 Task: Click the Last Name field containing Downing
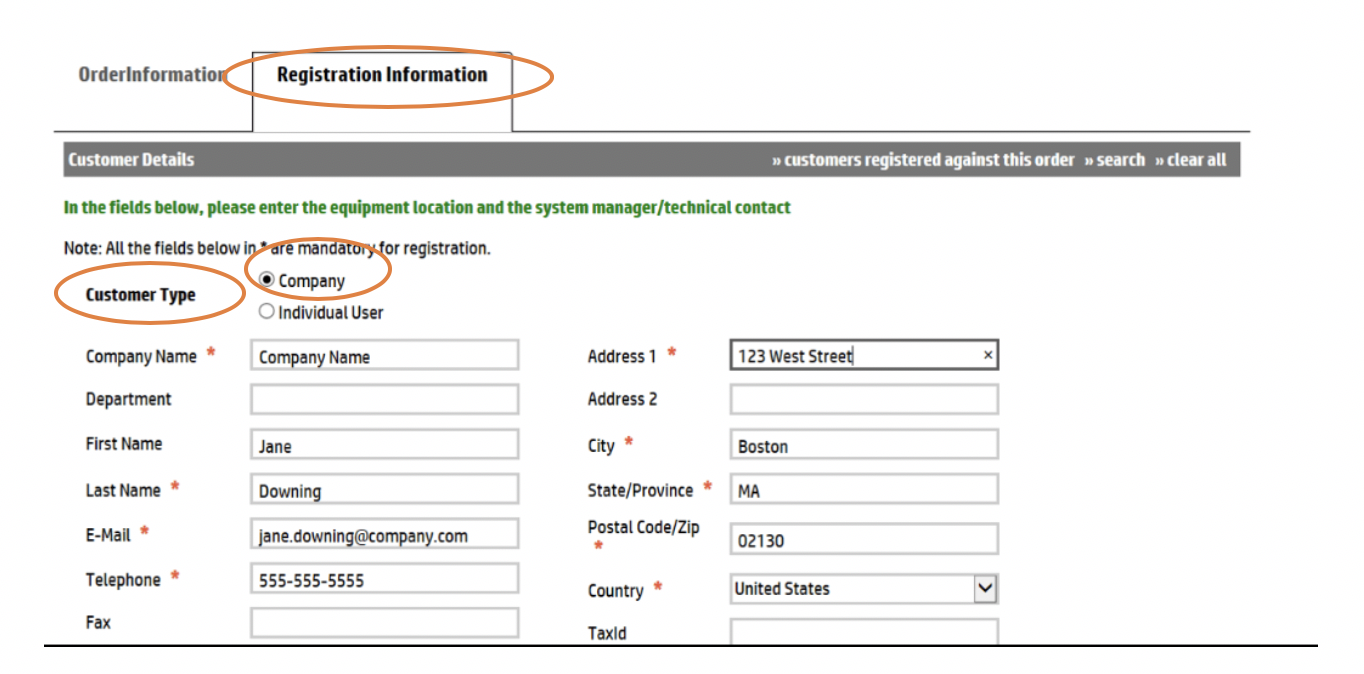[x=385, y=490]
